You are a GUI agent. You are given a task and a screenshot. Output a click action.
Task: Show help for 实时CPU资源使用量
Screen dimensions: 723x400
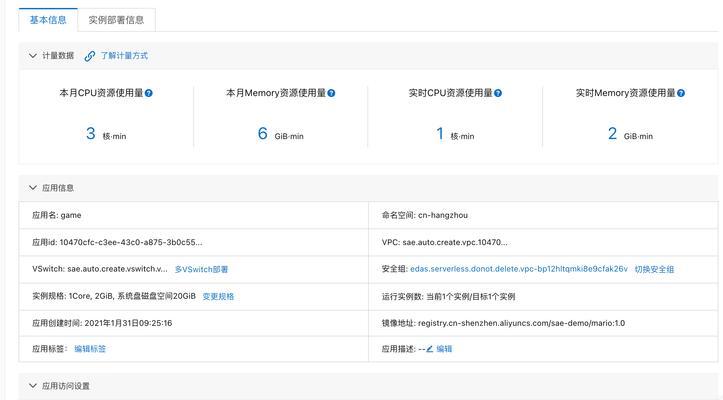pyautogui.click(x=498, y=93)
